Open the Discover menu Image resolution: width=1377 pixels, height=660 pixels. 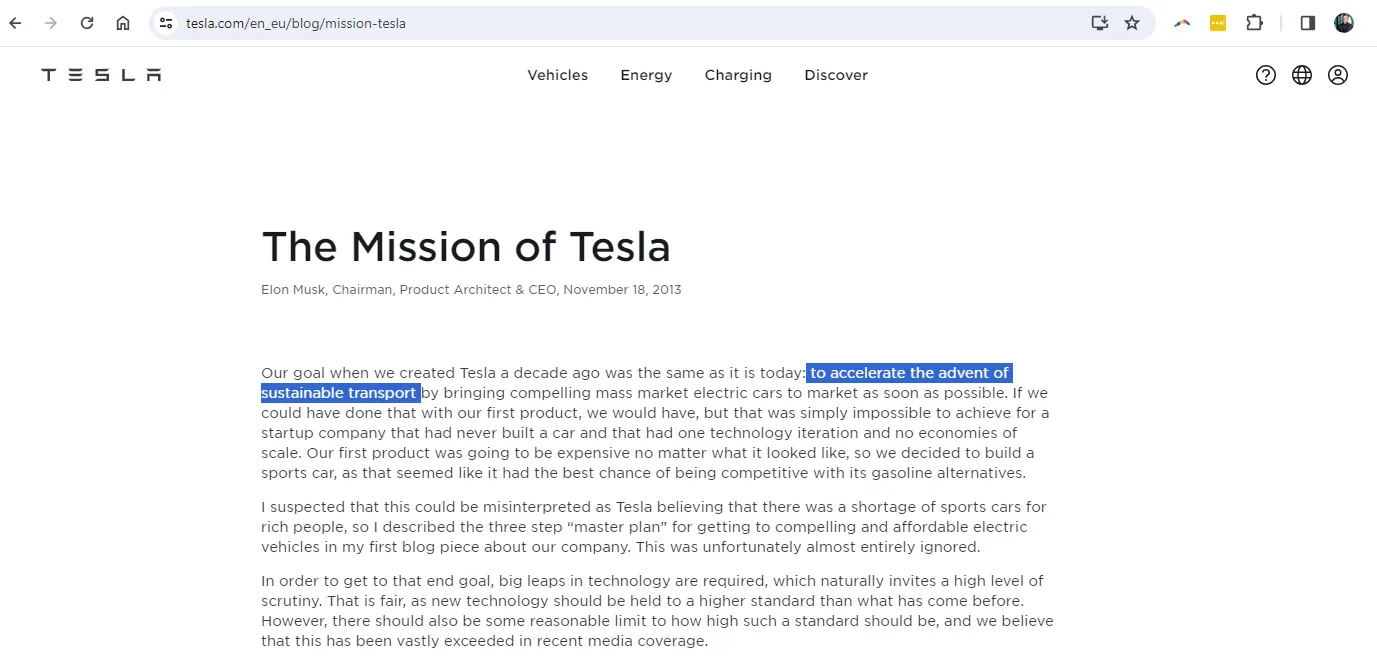point(836,75)
